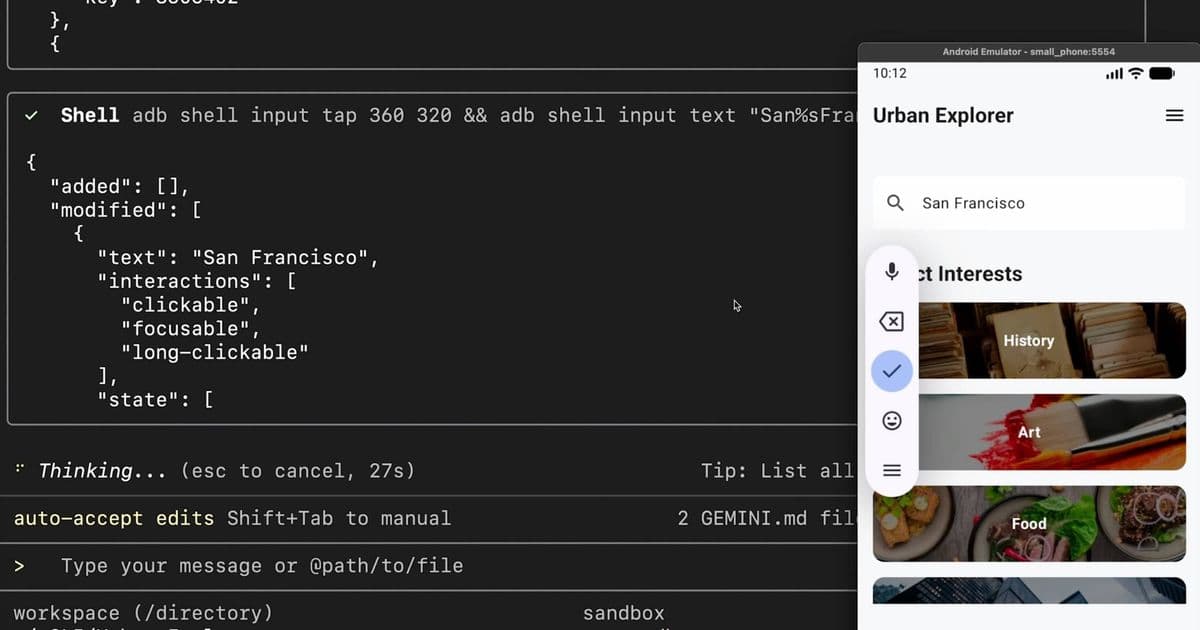Tap the keyboard layout hamburger icon below the emoji

click(x=891, y=470)
